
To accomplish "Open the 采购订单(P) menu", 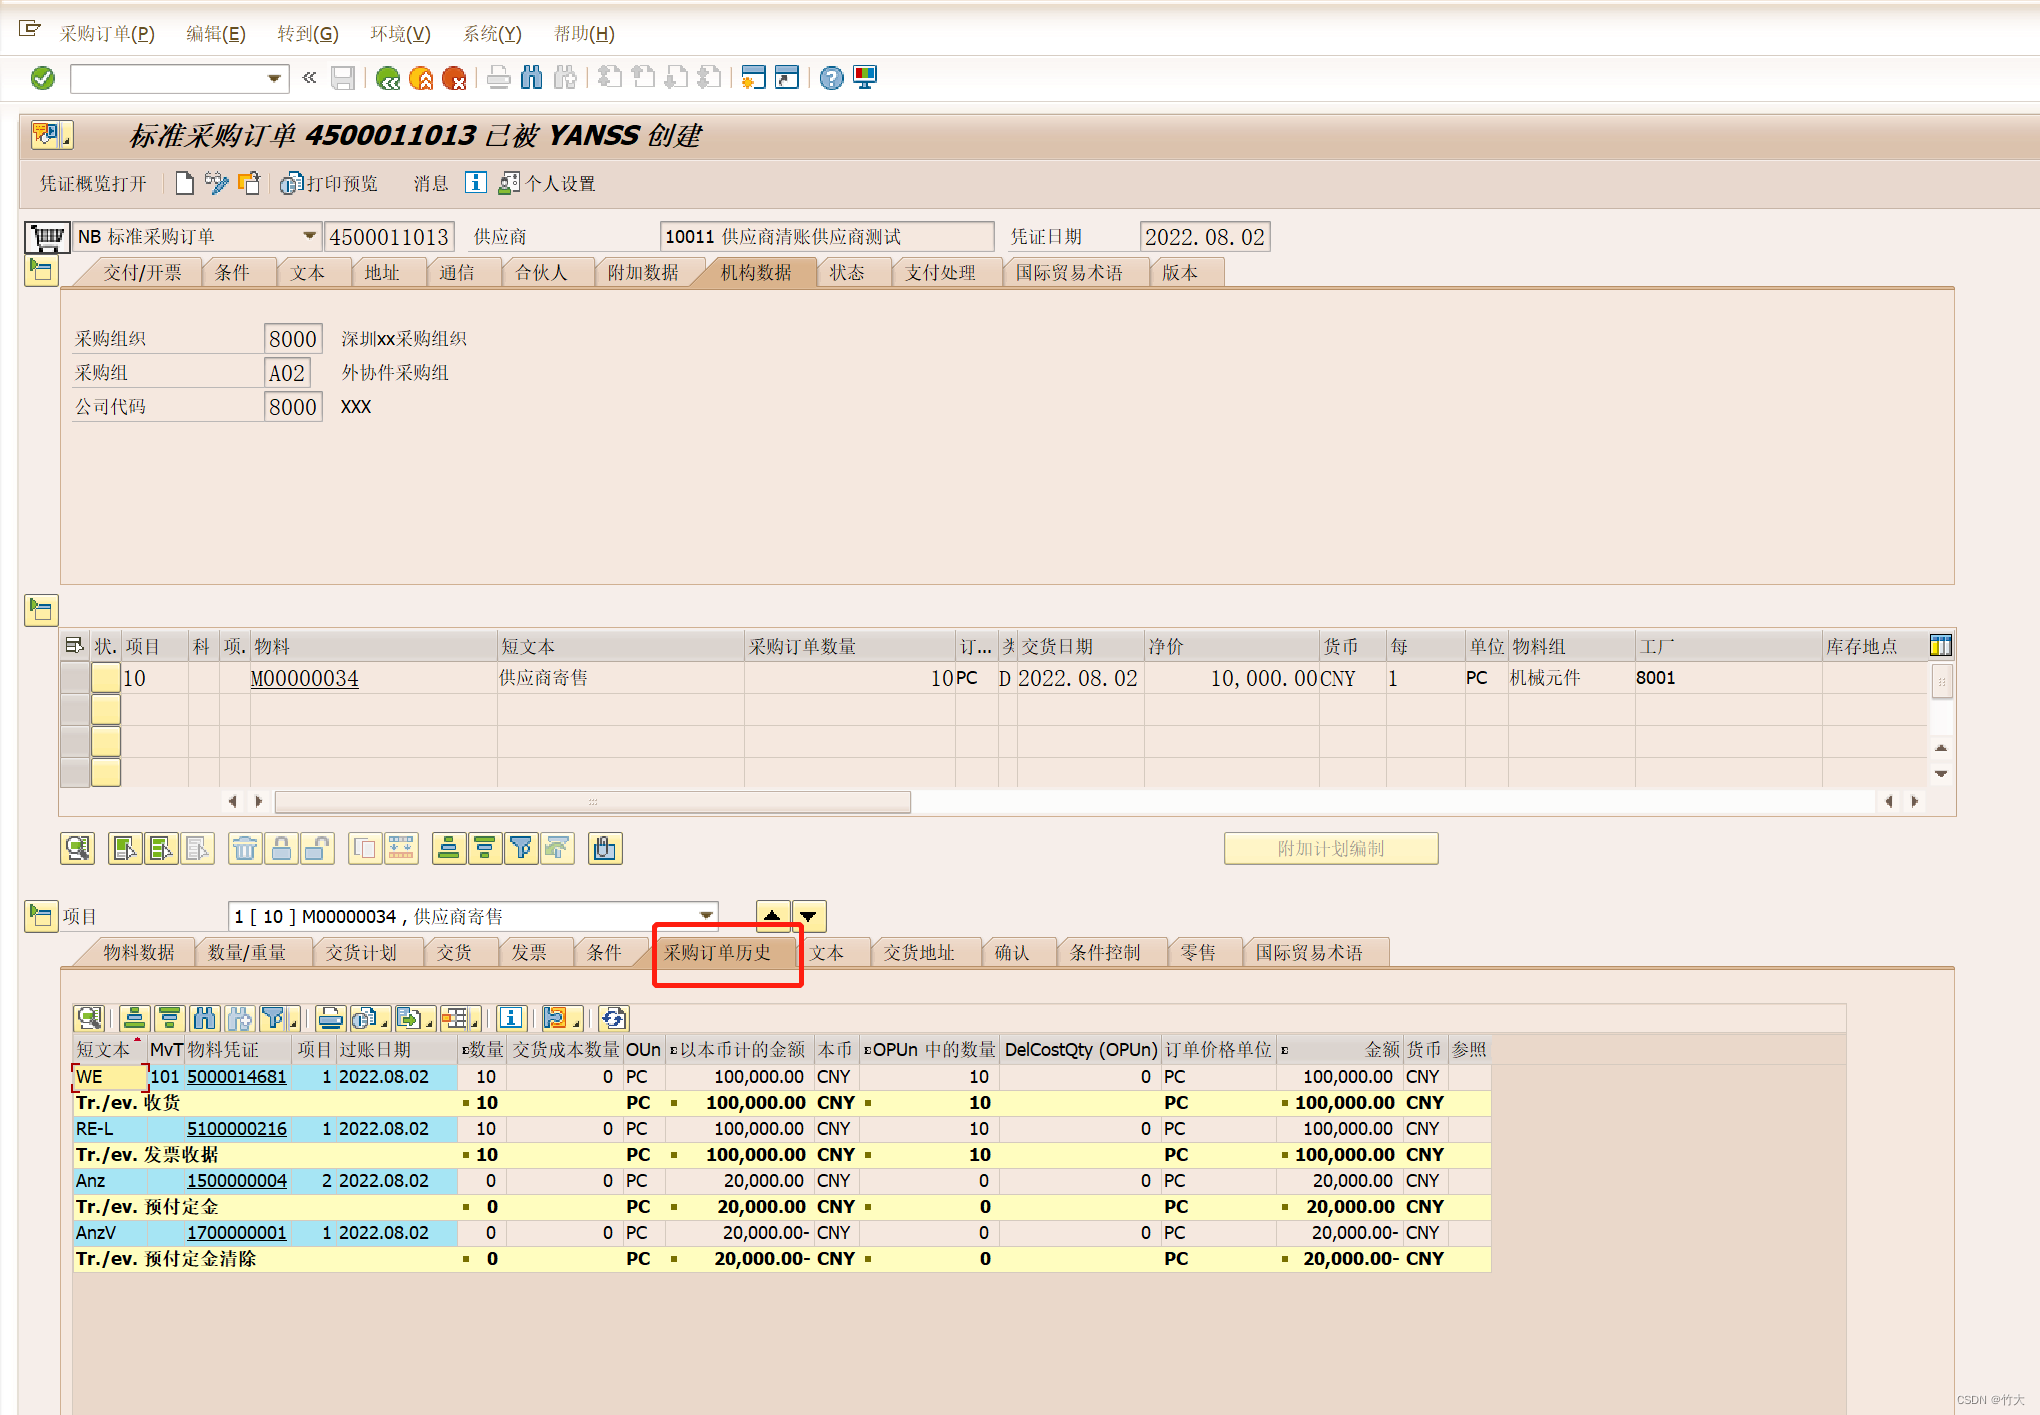I will [107, 34].
